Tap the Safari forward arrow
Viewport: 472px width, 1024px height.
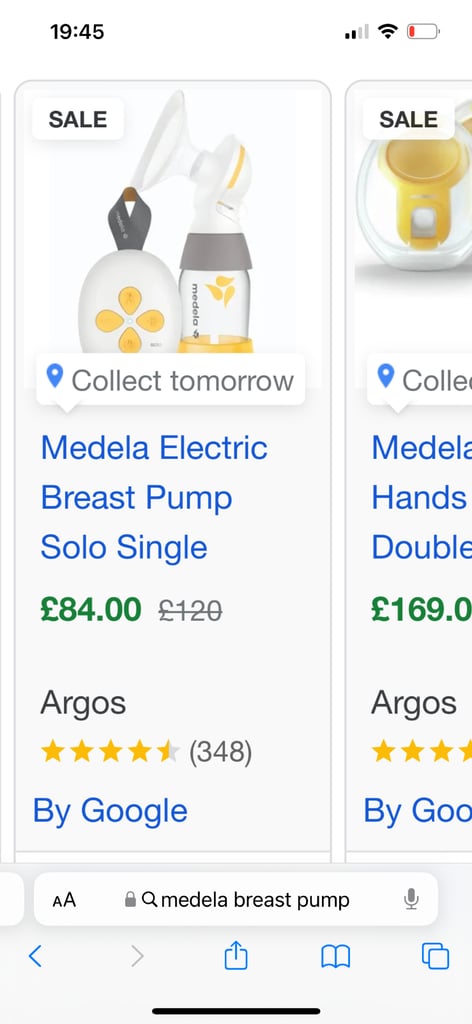137,956
